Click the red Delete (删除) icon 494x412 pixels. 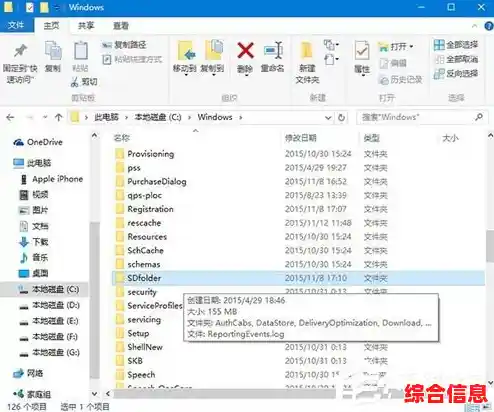[245, 51]
